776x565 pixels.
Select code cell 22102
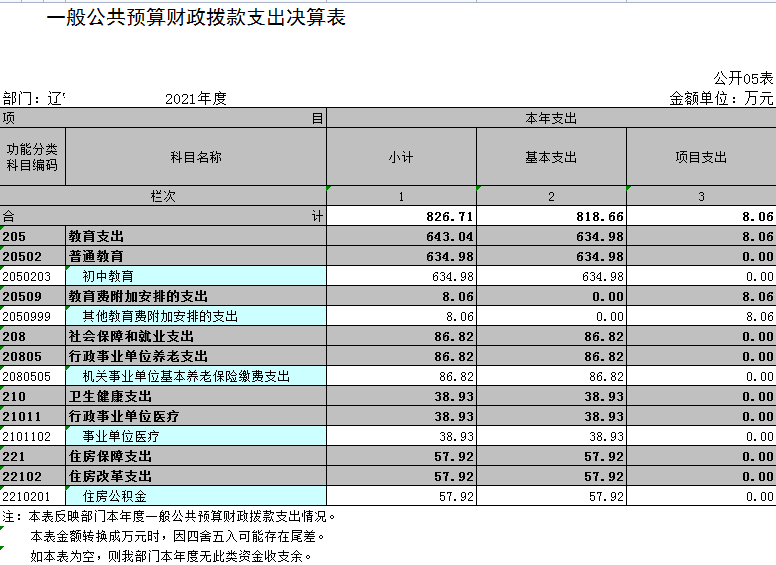(x=33, y=476)
